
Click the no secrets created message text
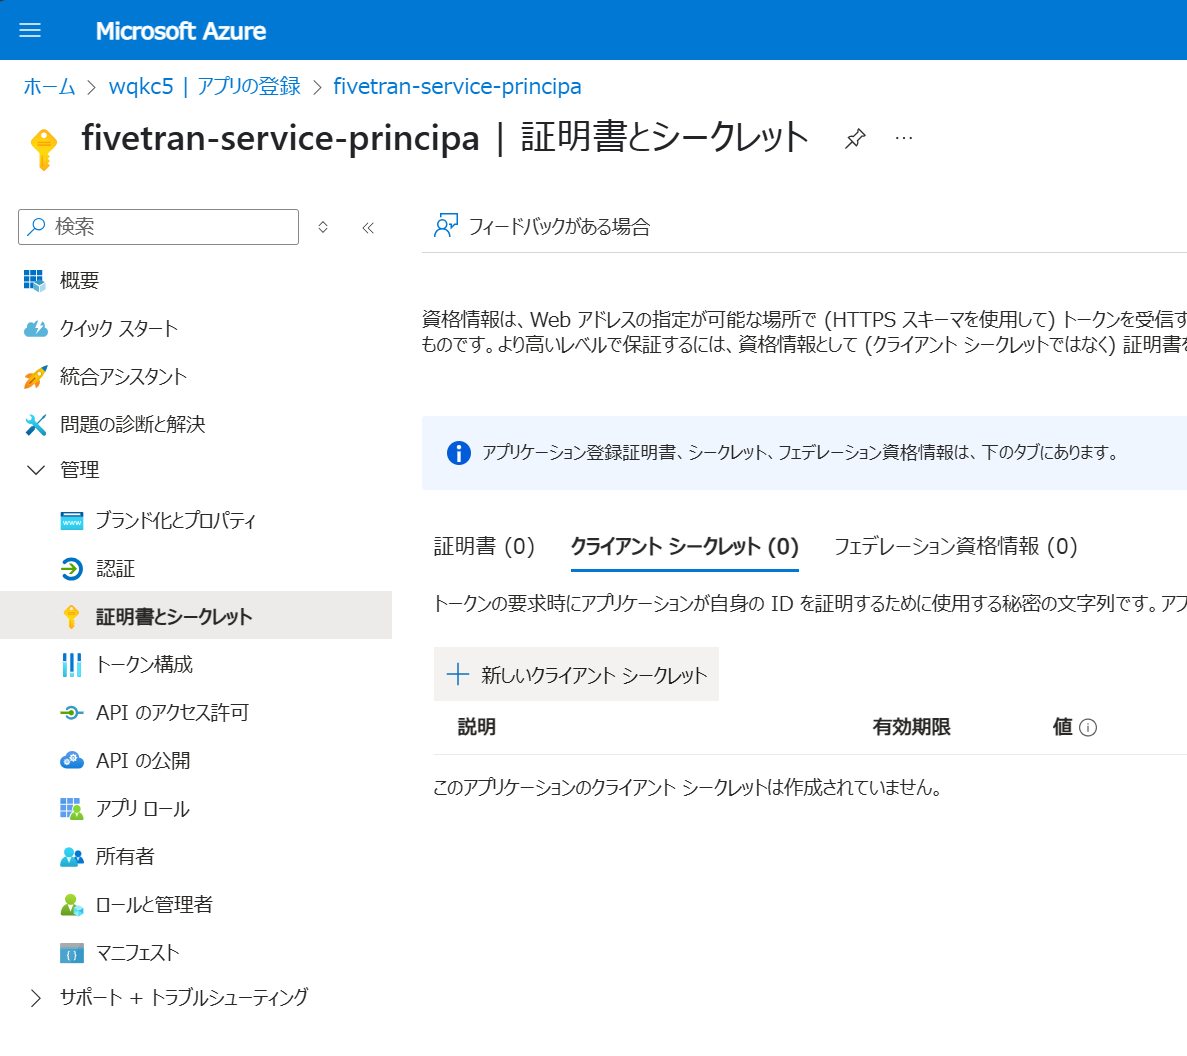click(x=688, y=788)
